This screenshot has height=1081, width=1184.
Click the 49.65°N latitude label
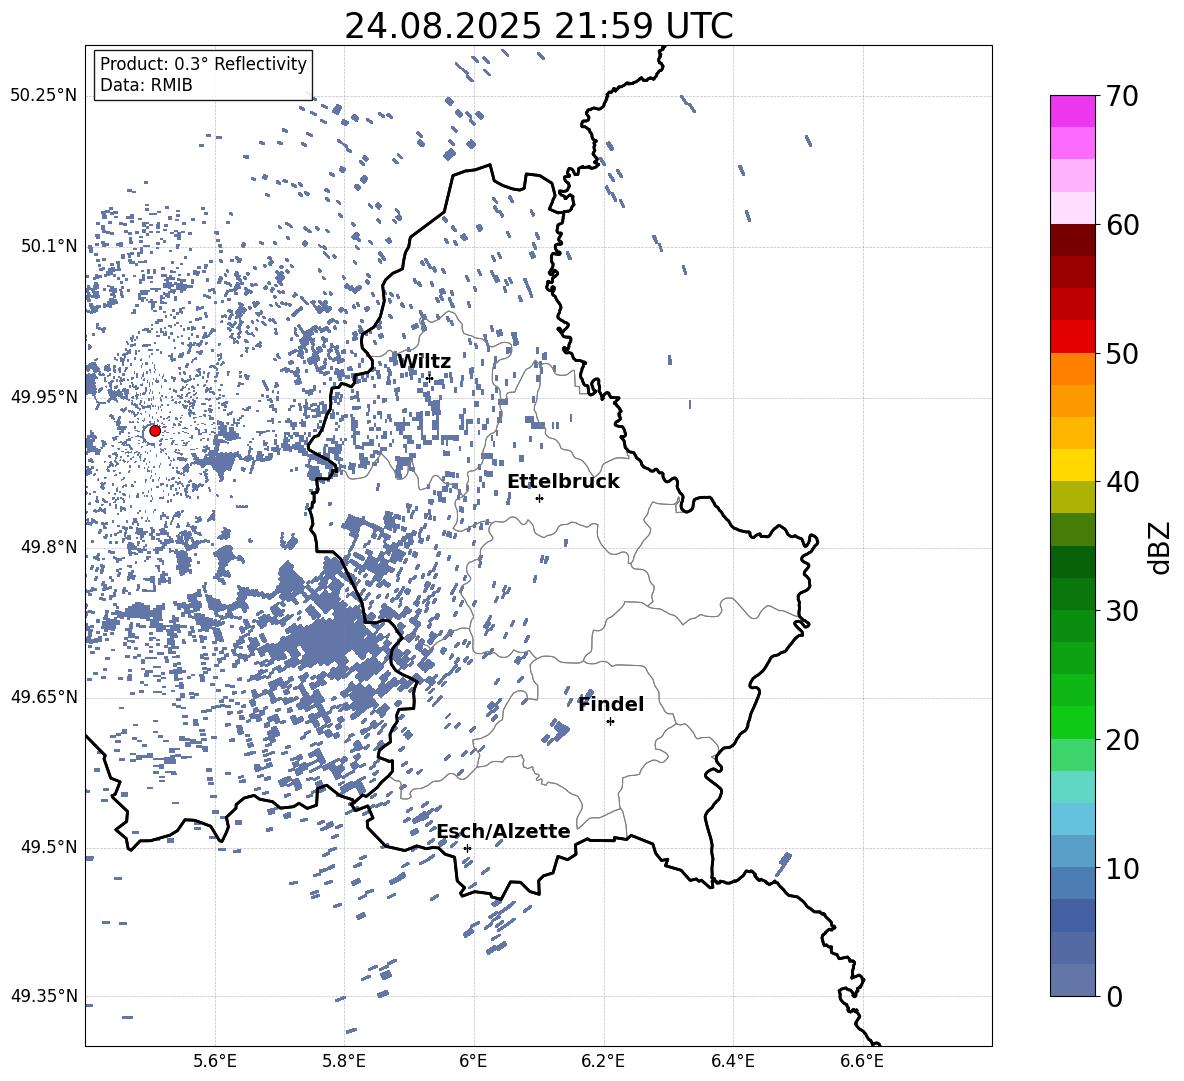click(x=44, y=697)
